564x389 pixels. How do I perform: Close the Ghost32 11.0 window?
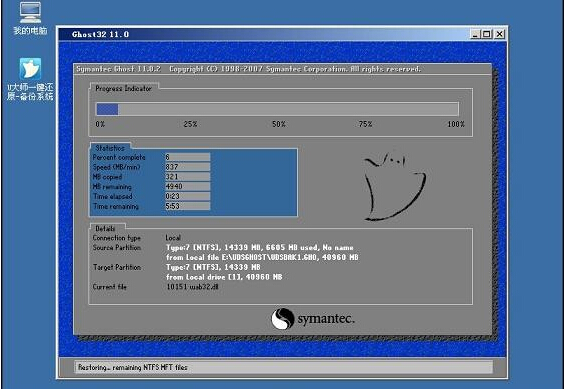click(x=500, y=34)
